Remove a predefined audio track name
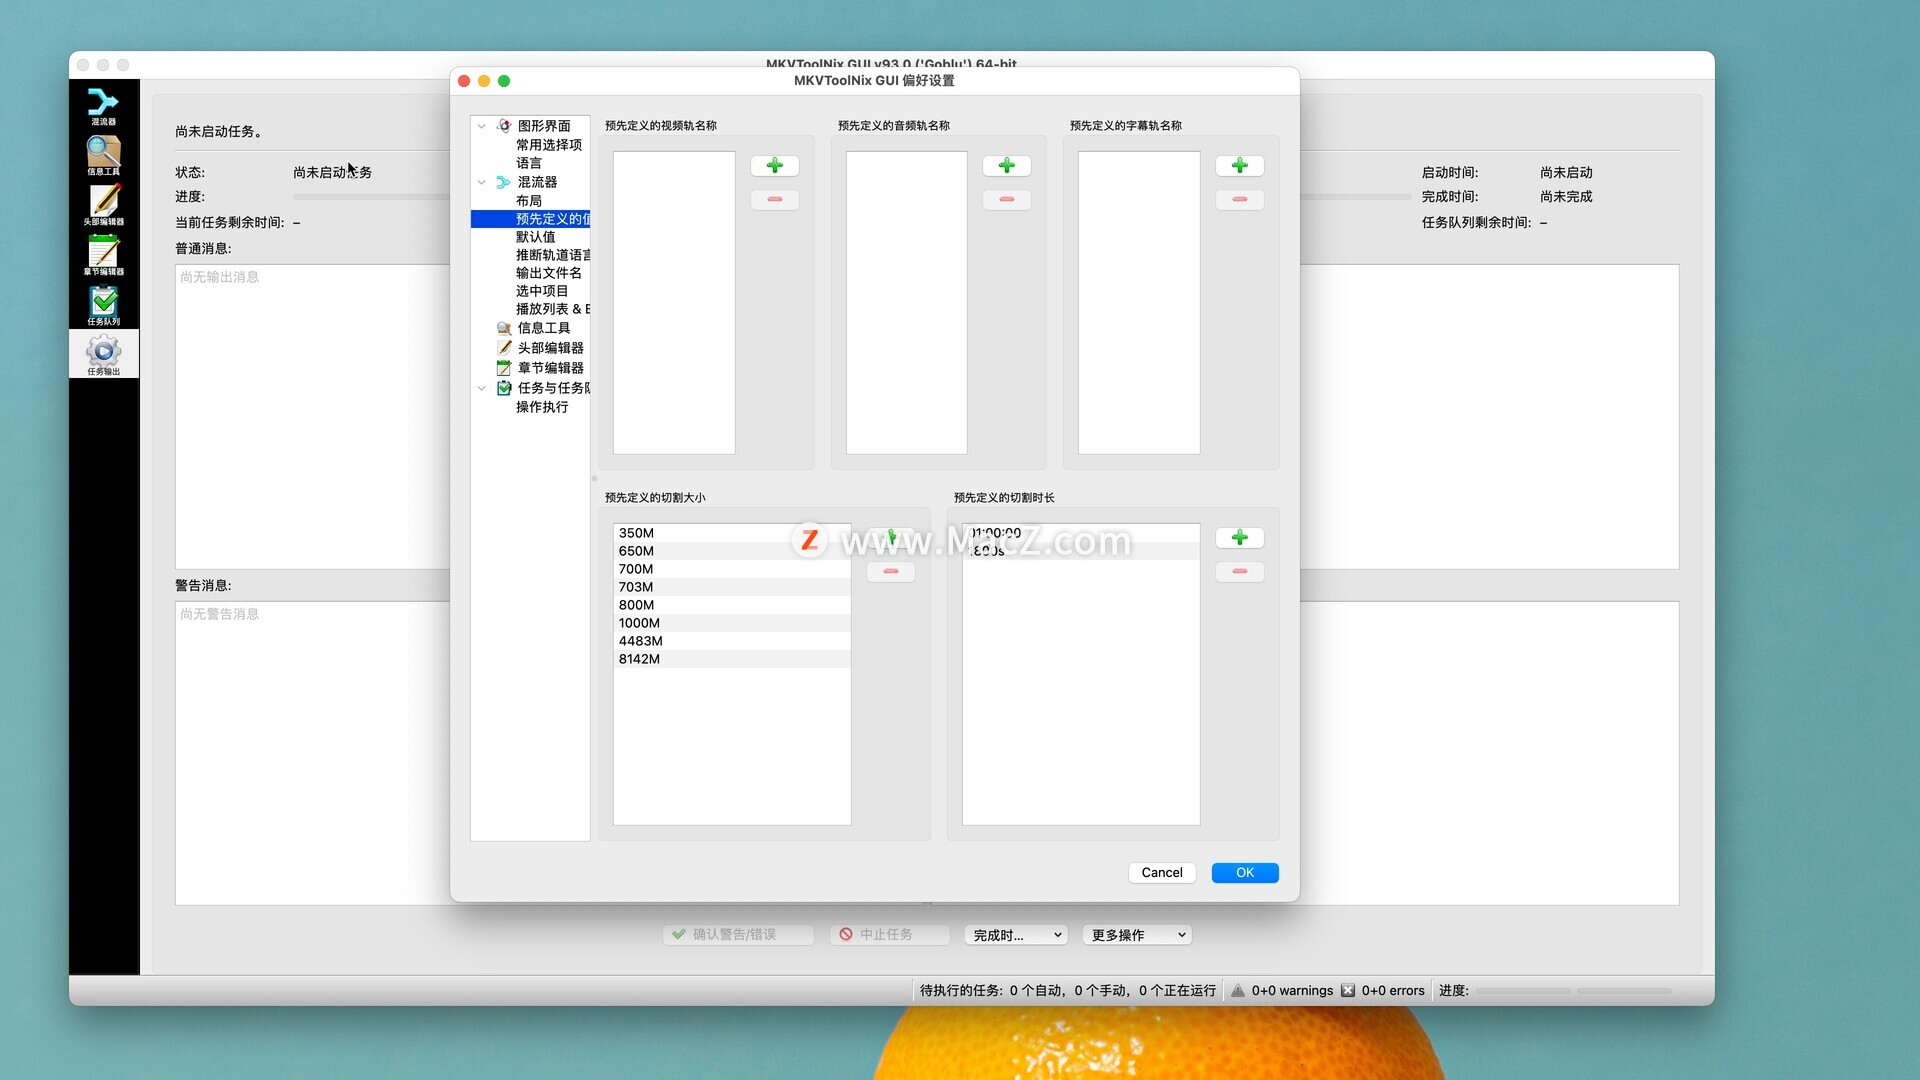Viewport: 1920px width, 1080px height. pyautogui.click(x=1006, y=200)
